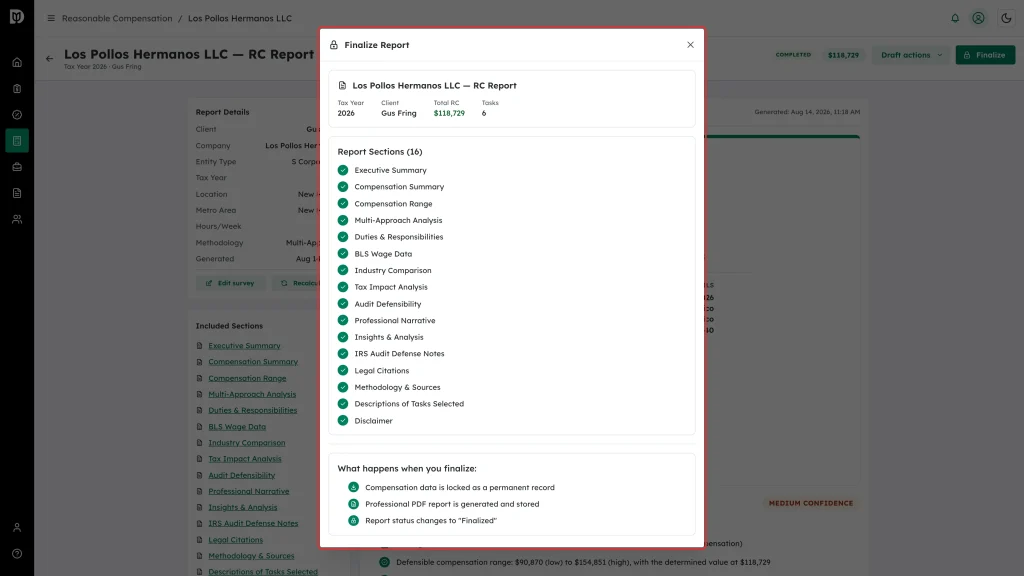Open account person icon at sidebar bottom
The height and width of the screenshot is (576, 1024).
pos(17,528)
